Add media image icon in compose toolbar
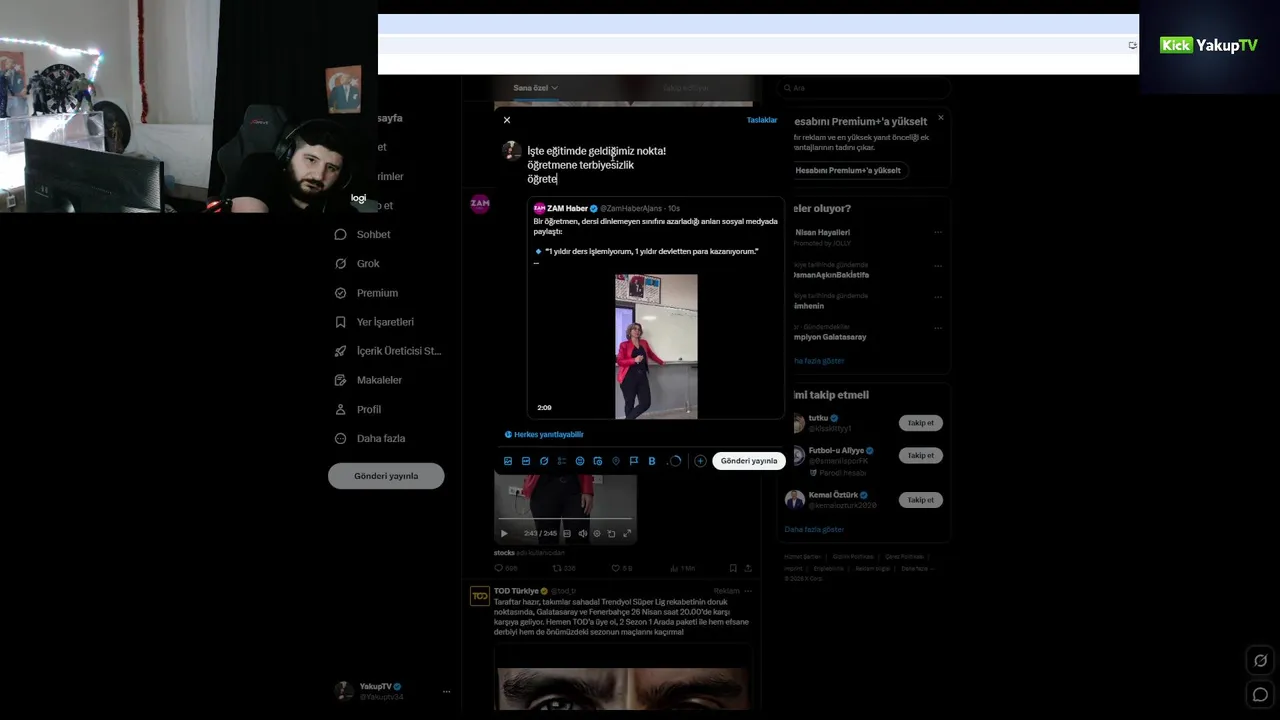 pos(508,461)
